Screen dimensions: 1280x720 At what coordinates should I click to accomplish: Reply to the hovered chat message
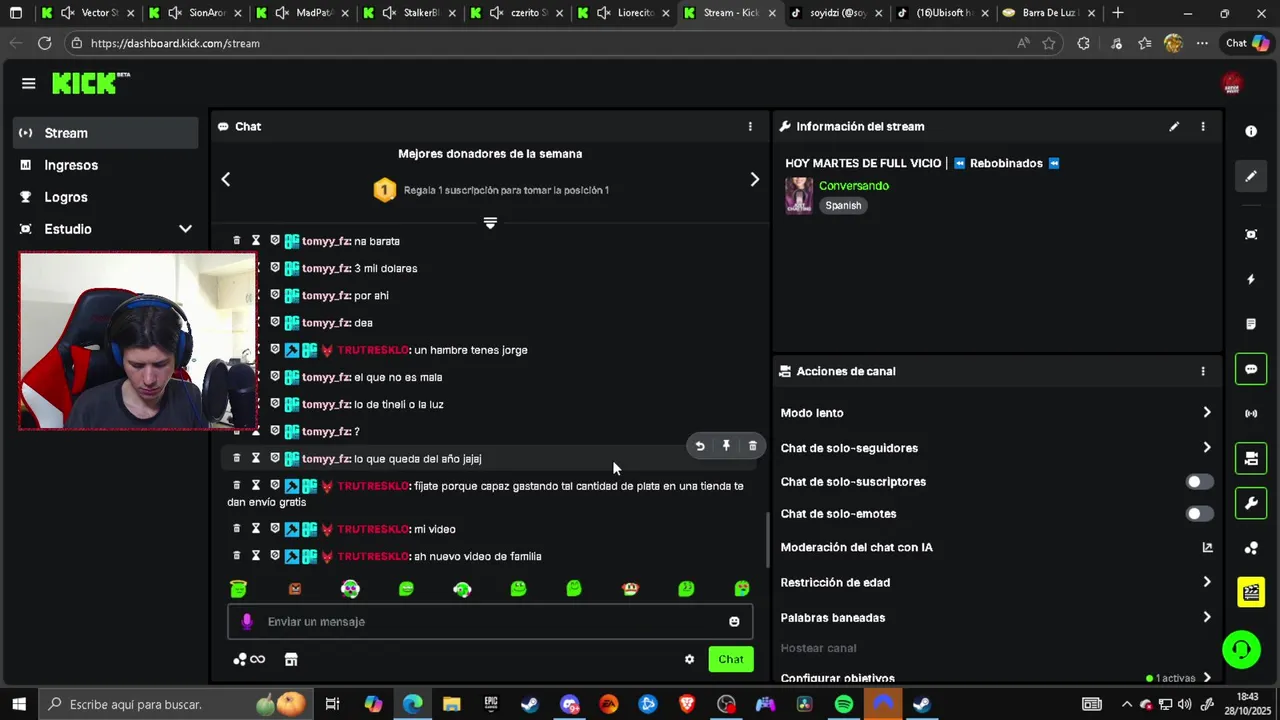coord(700,446)
